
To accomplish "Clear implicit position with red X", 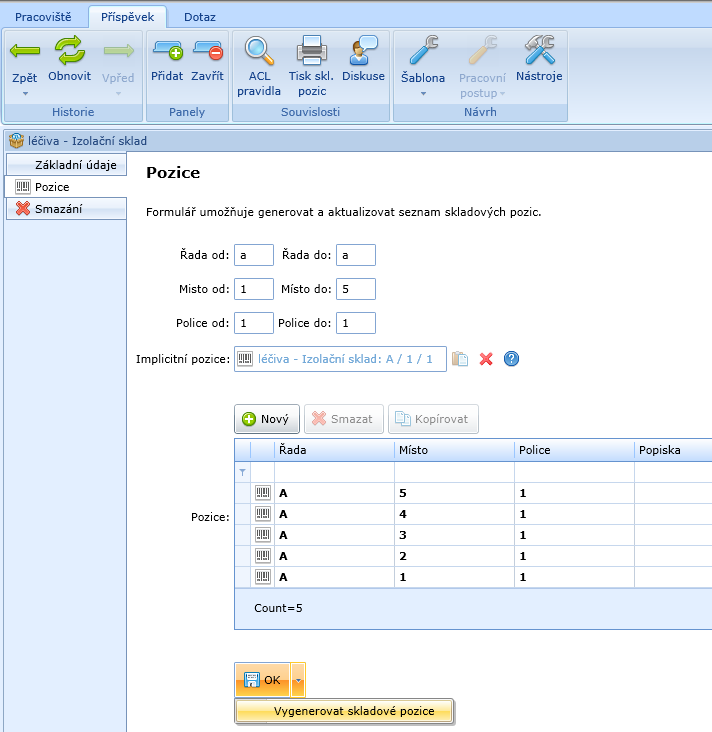I will pyautogui.click(x=486, y=359).
